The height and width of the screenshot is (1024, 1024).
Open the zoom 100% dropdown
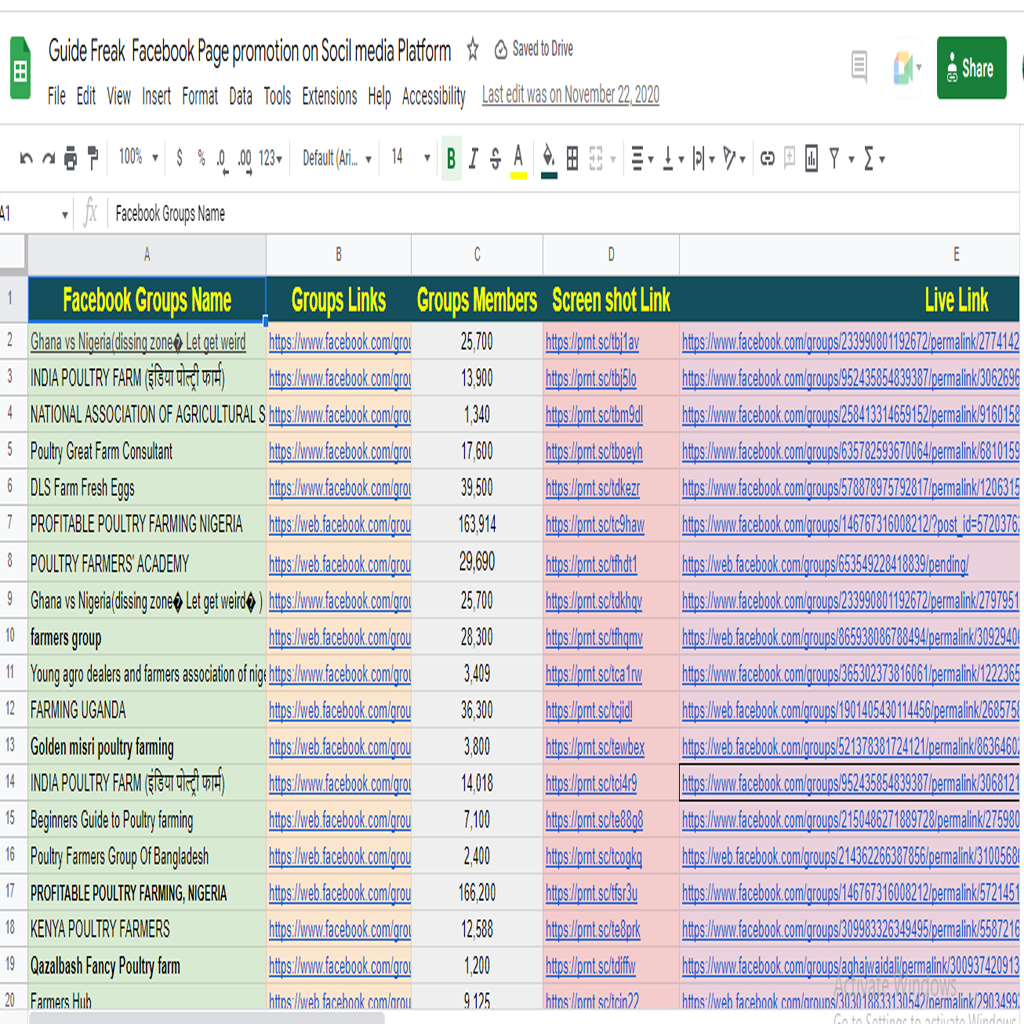[x=138, y=157]
